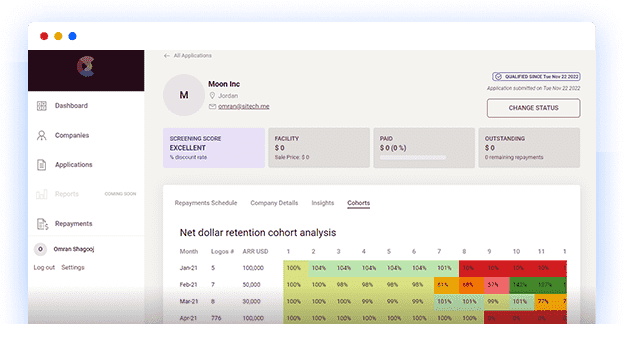Click the Dashboard grid icon
The image size is (624, 361).
coord(42,106)
